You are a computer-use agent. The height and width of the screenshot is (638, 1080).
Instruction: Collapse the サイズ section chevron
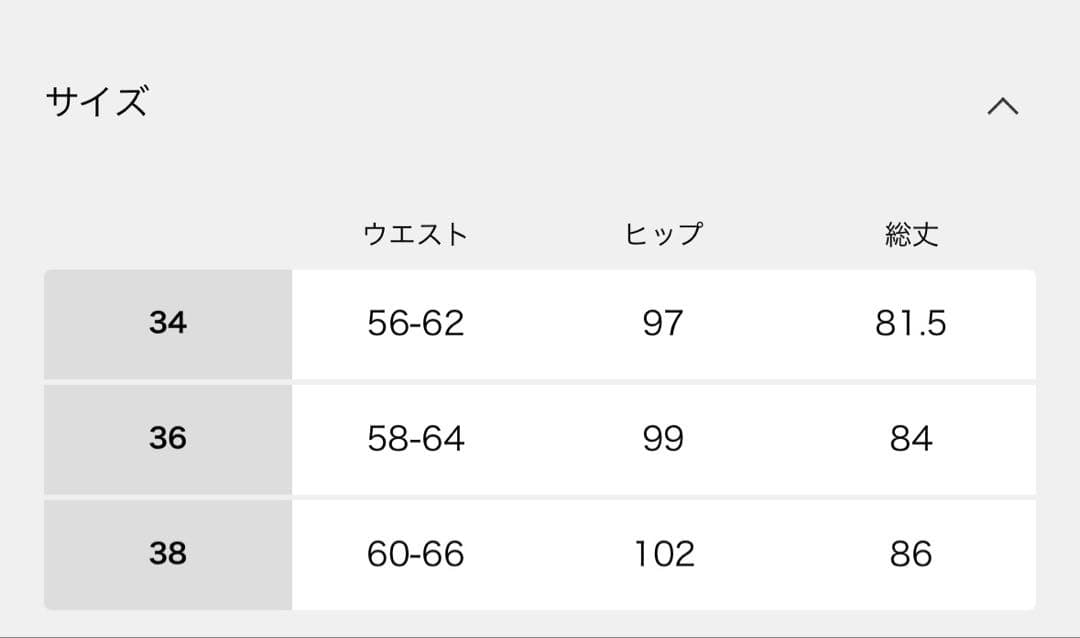[1002, 106]
